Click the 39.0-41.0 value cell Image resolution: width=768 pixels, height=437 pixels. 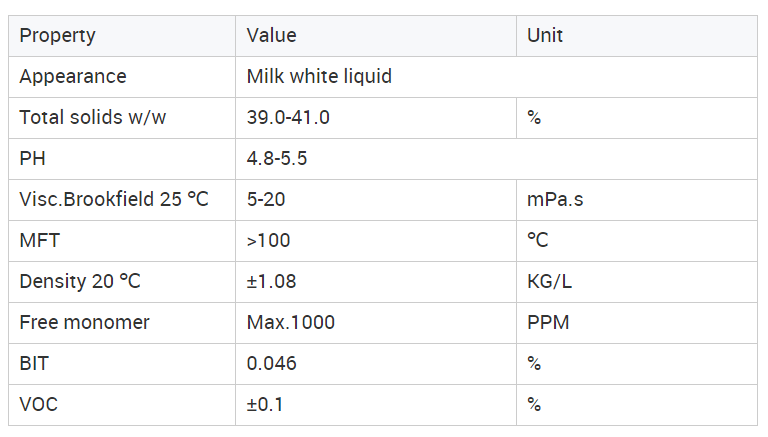click(376, 118)
